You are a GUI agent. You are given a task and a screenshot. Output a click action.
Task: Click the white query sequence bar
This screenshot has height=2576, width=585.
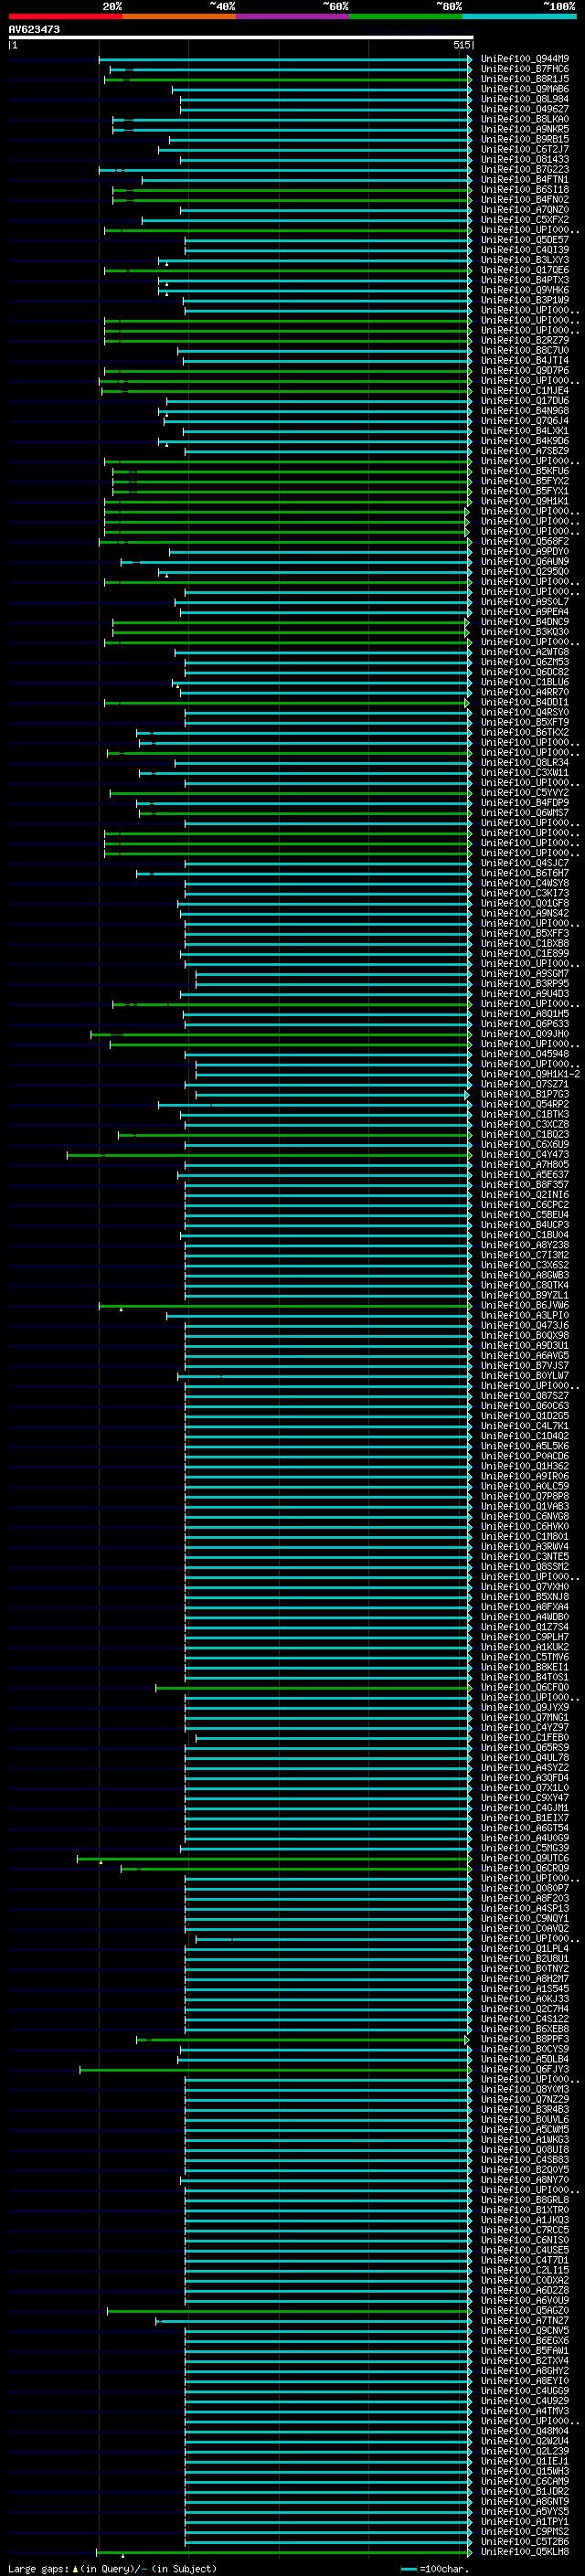coord(241,38)
